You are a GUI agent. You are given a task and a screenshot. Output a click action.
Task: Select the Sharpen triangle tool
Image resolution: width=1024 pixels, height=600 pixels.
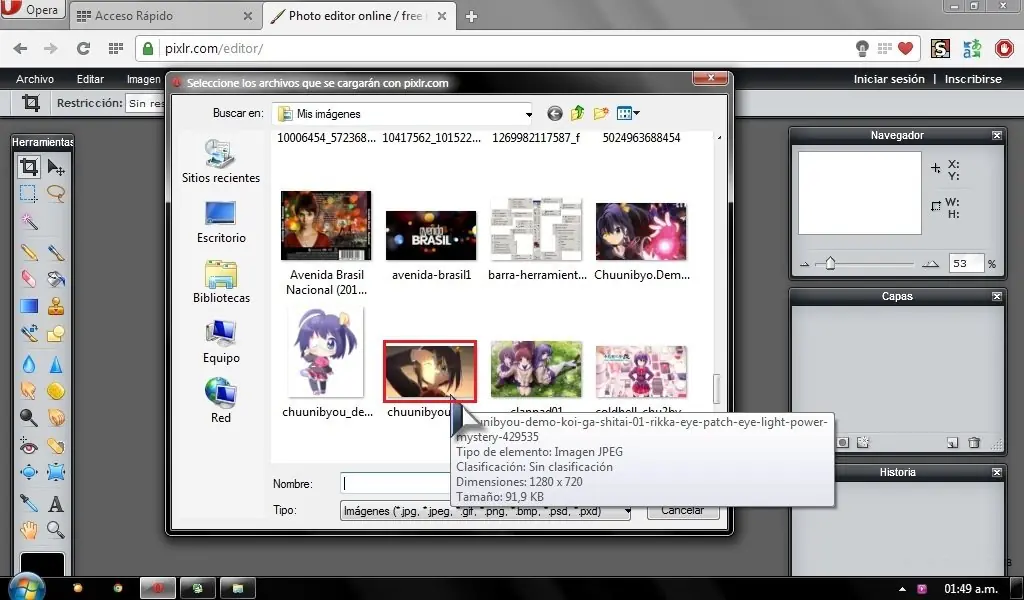point(56,363)
